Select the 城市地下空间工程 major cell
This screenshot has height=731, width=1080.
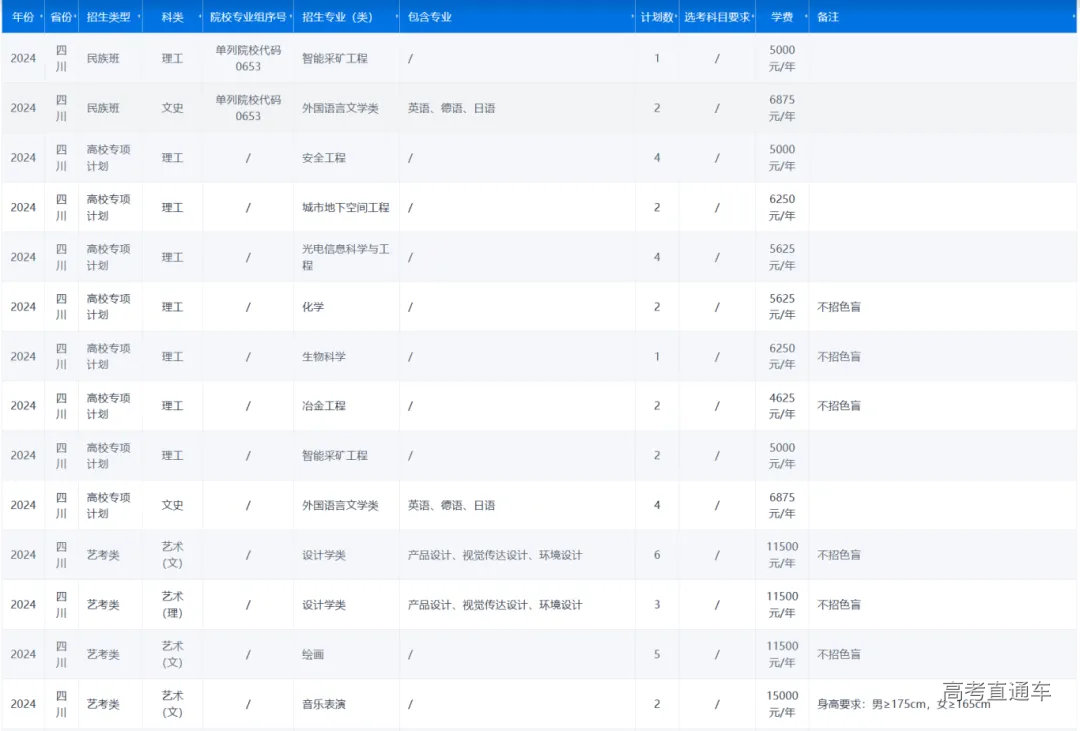pos(345,208)
